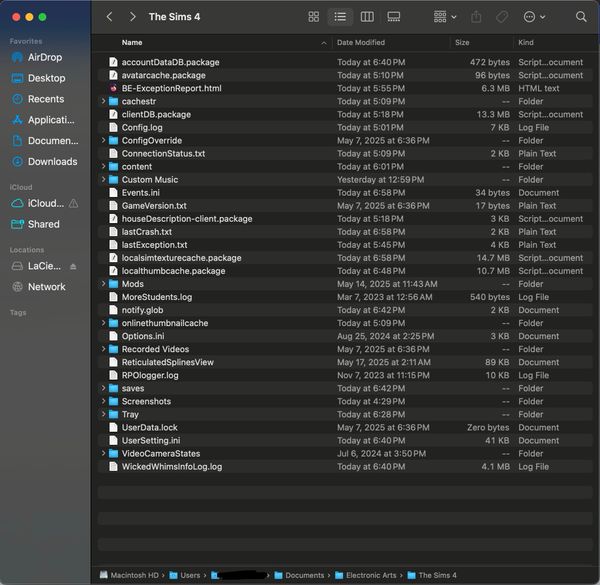Expand the saves folder disclosure triangle
Screen dimensions: 600x585
click(103, 388)
